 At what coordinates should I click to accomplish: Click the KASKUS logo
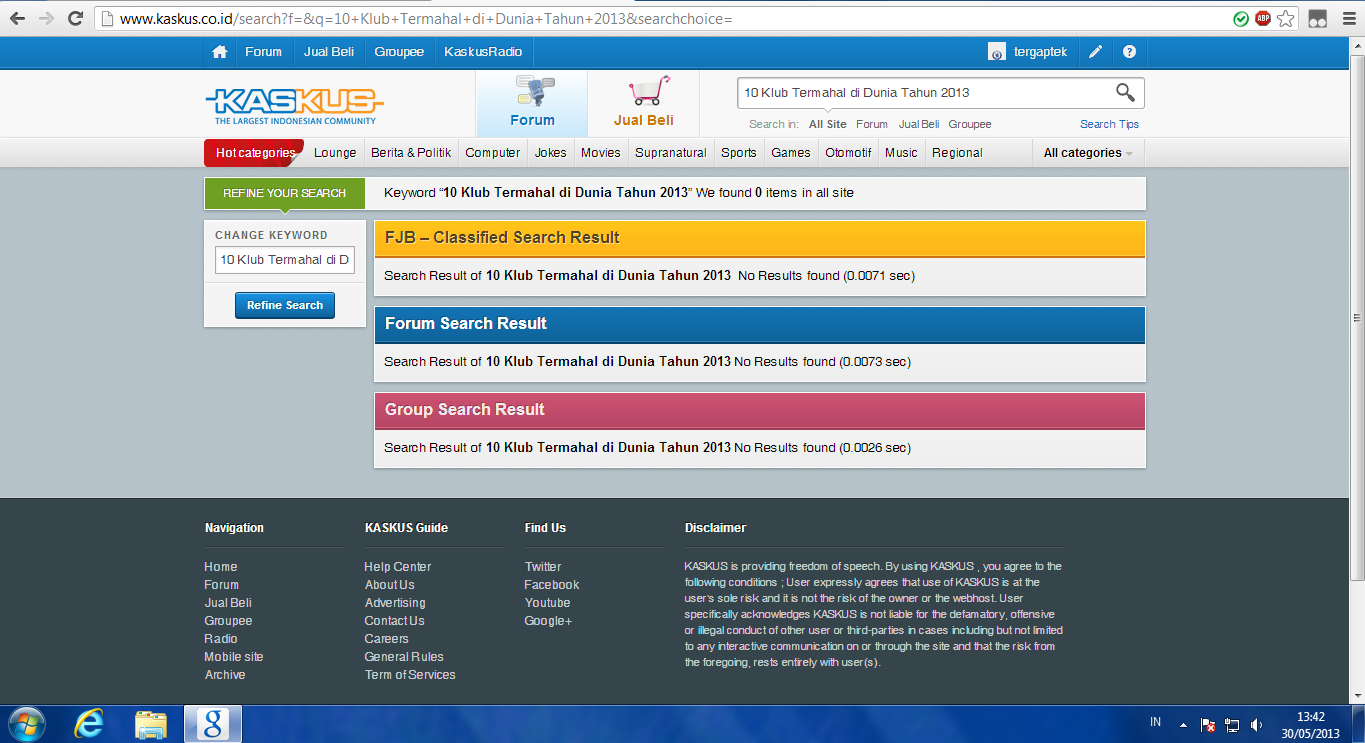[x=294, y=105]
